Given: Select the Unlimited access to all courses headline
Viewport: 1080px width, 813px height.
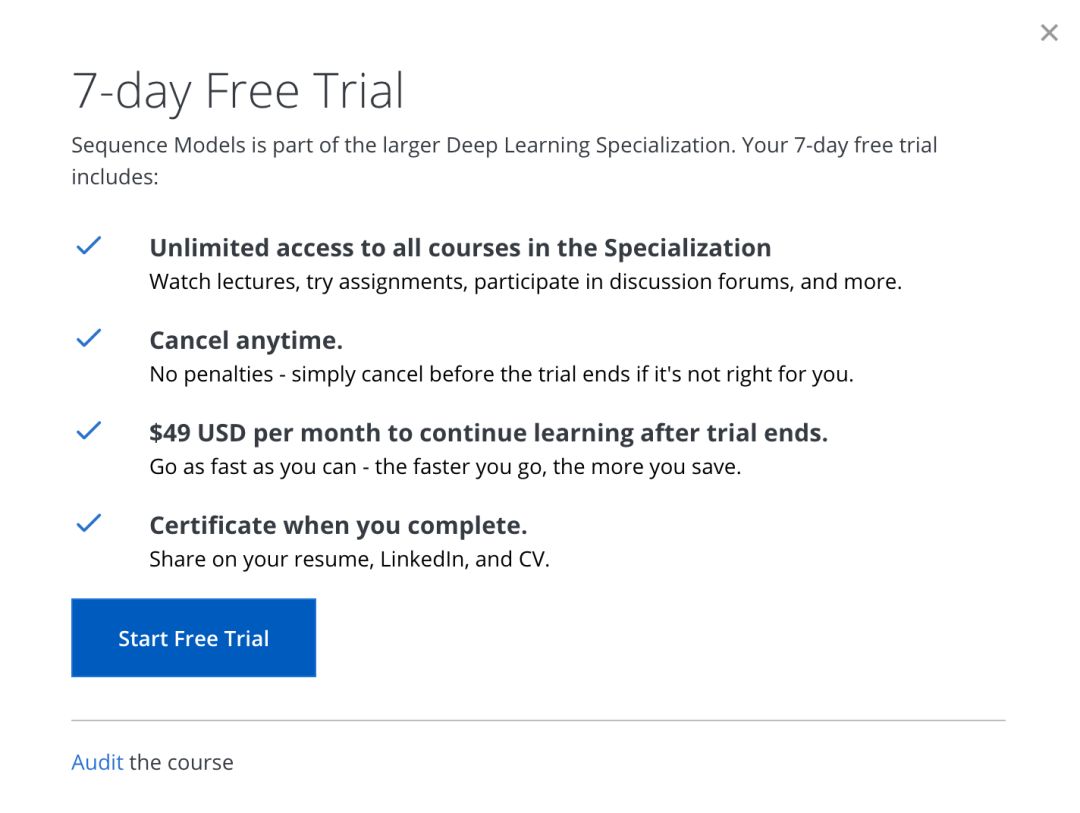Looking at the screenshot, I should 460,248.
